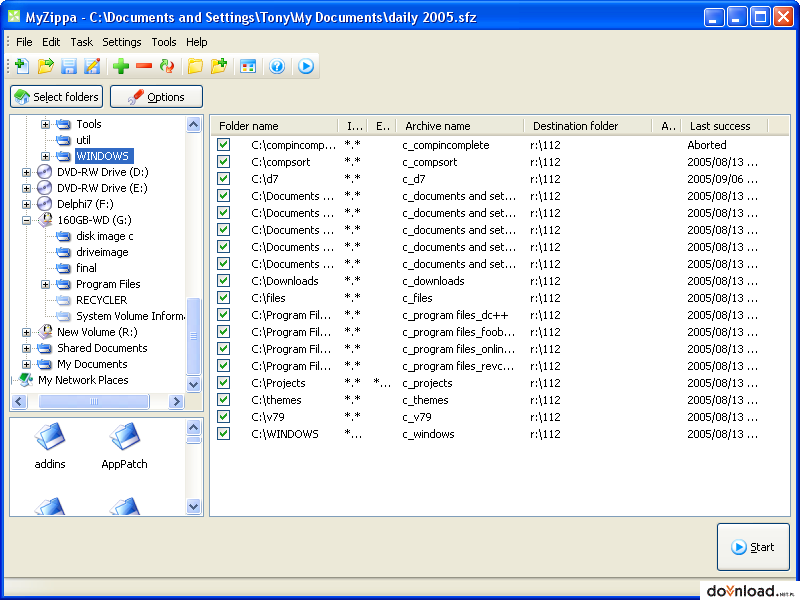Select the WINDOWS folder in tree
800x600 pixels.
pos(103,156)
